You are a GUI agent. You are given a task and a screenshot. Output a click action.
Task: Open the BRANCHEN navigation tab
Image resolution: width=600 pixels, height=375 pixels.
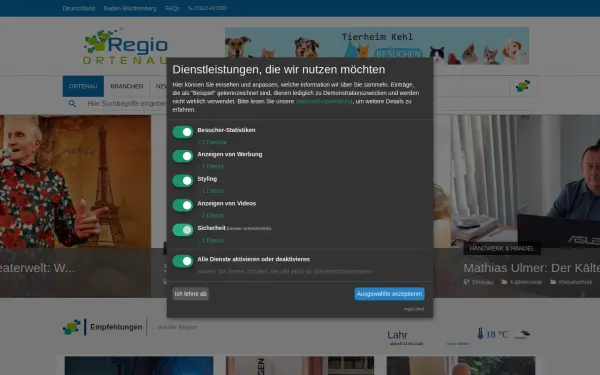tap(127, 86)
